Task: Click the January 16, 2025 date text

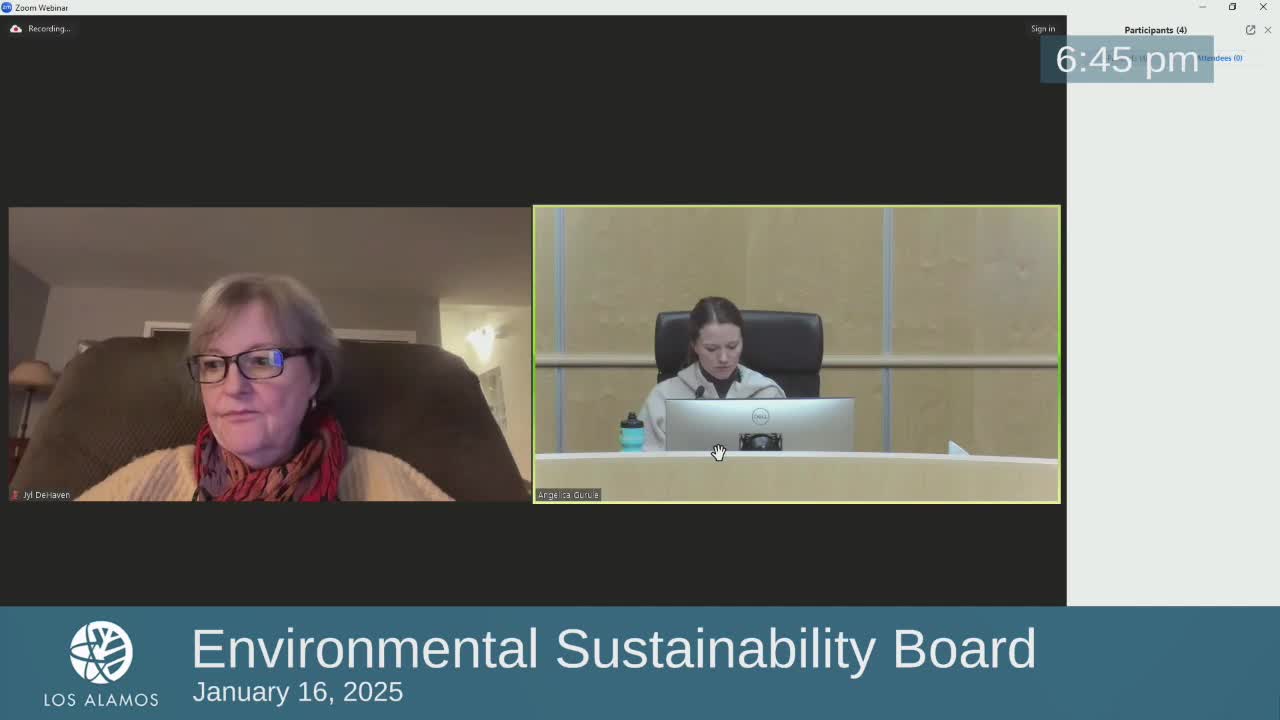Action: 298,692
